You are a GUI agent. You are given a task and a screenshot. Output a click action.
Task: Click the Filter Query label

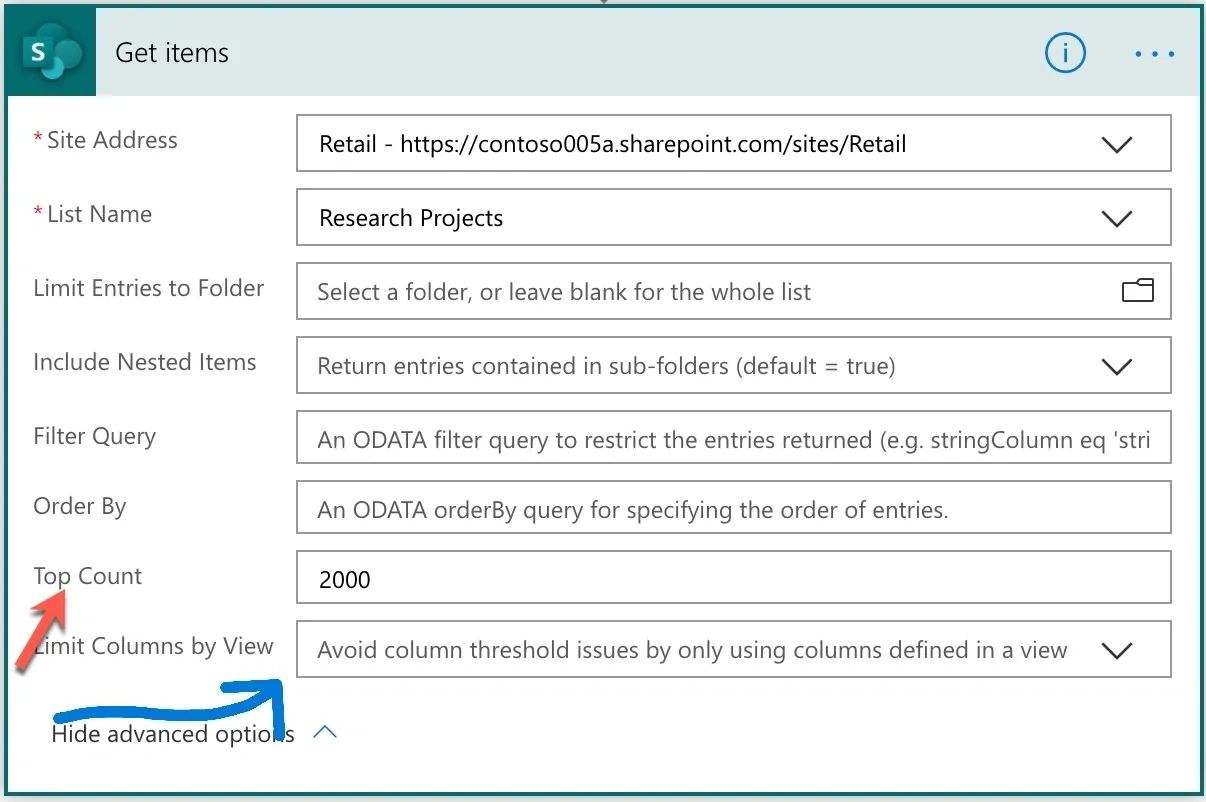pos(95,436)
